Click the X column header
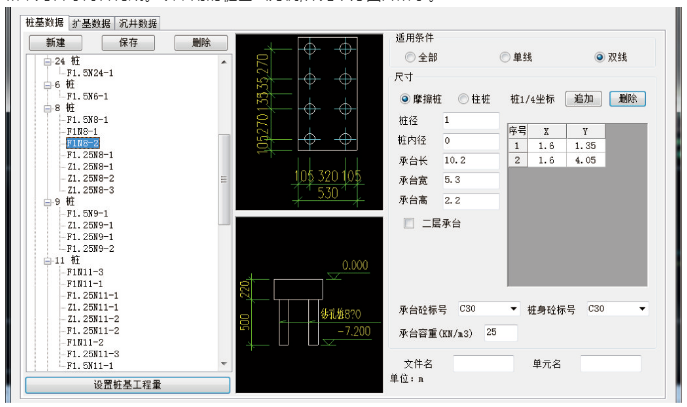 point(546,131)
